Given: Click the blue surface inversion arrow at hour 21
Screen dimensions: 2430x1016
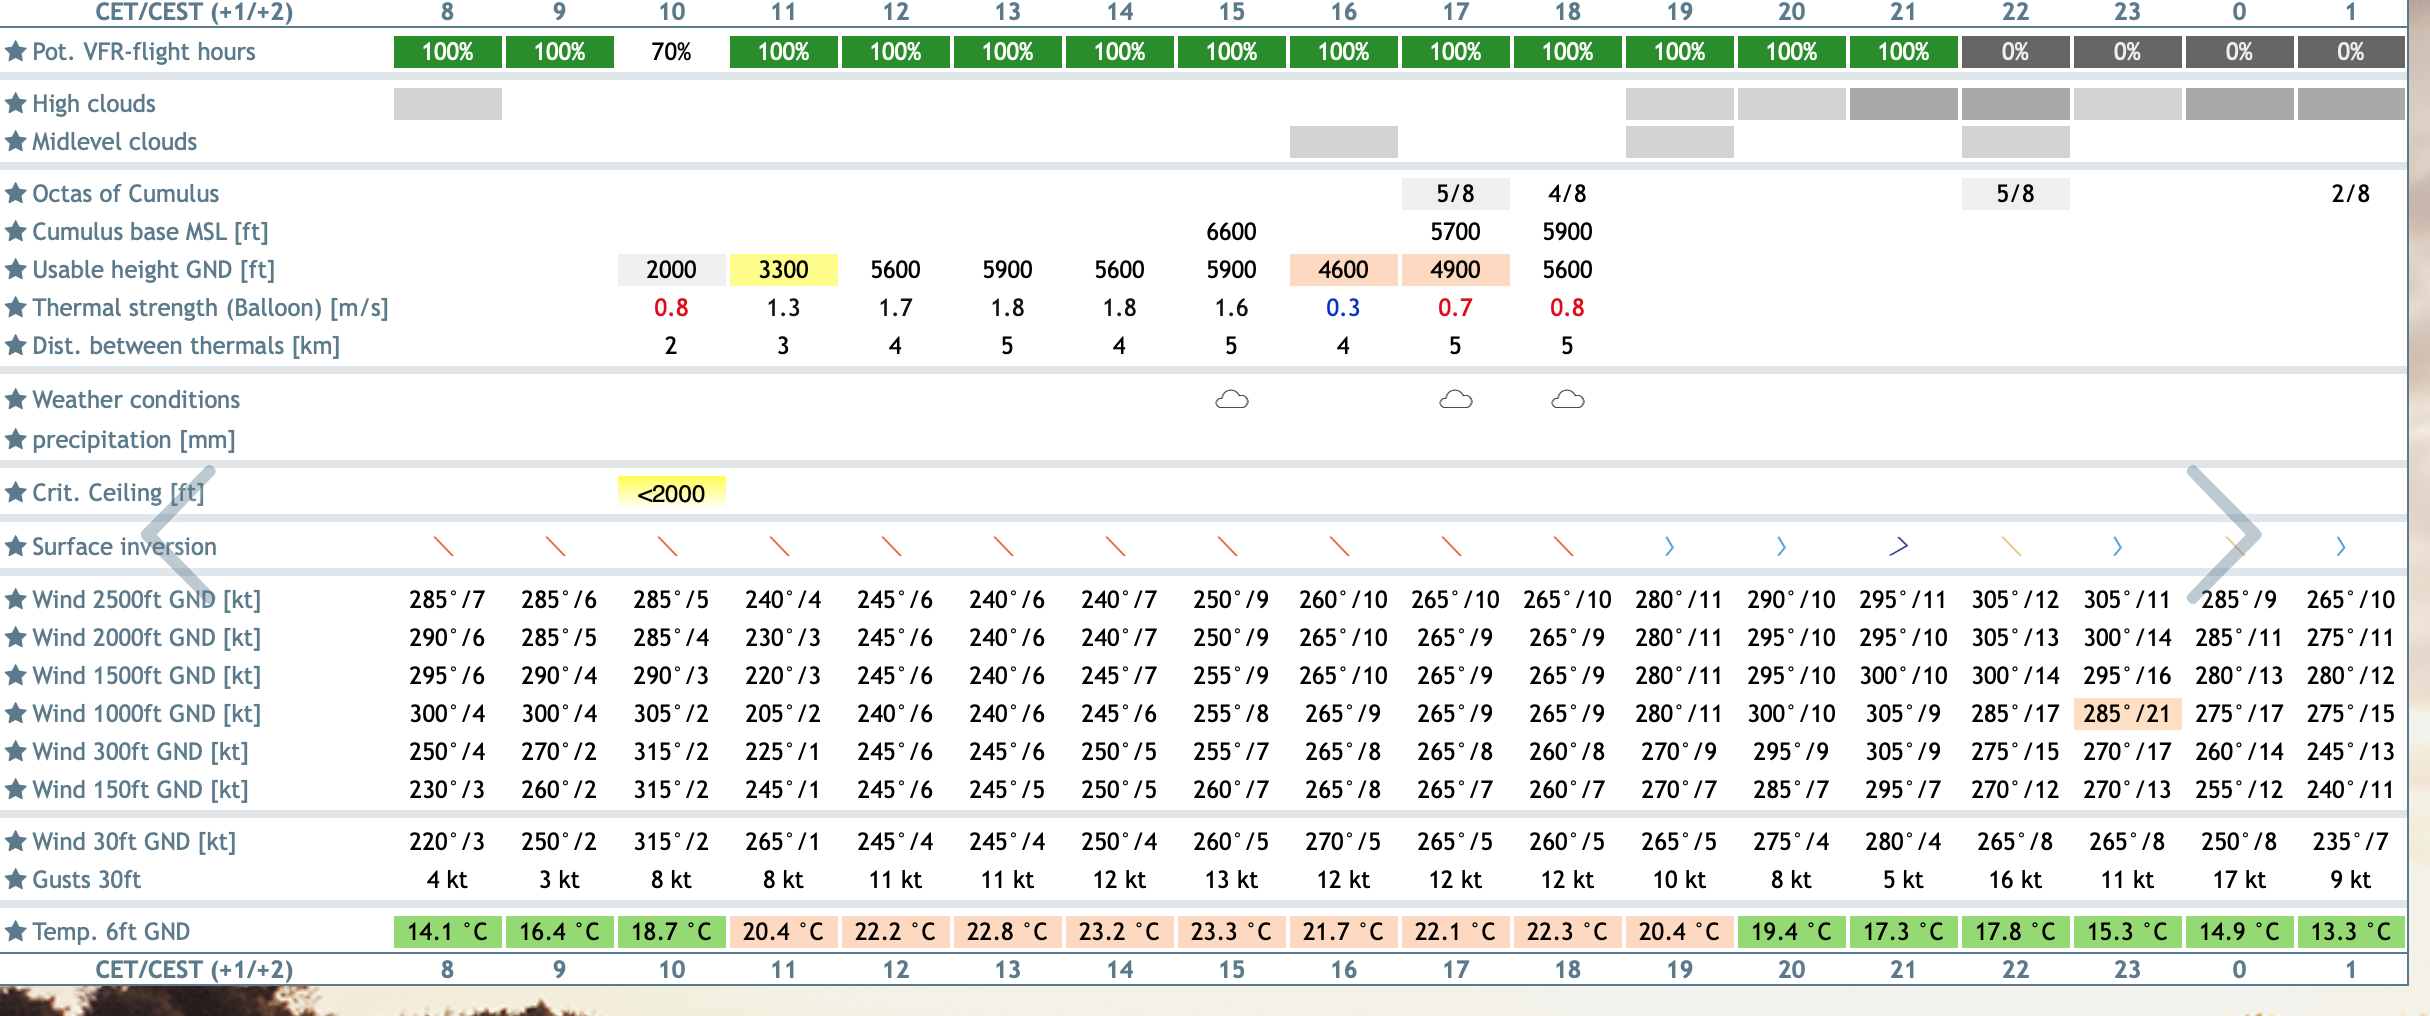Looking at the screenshot, I should 1898,546.
